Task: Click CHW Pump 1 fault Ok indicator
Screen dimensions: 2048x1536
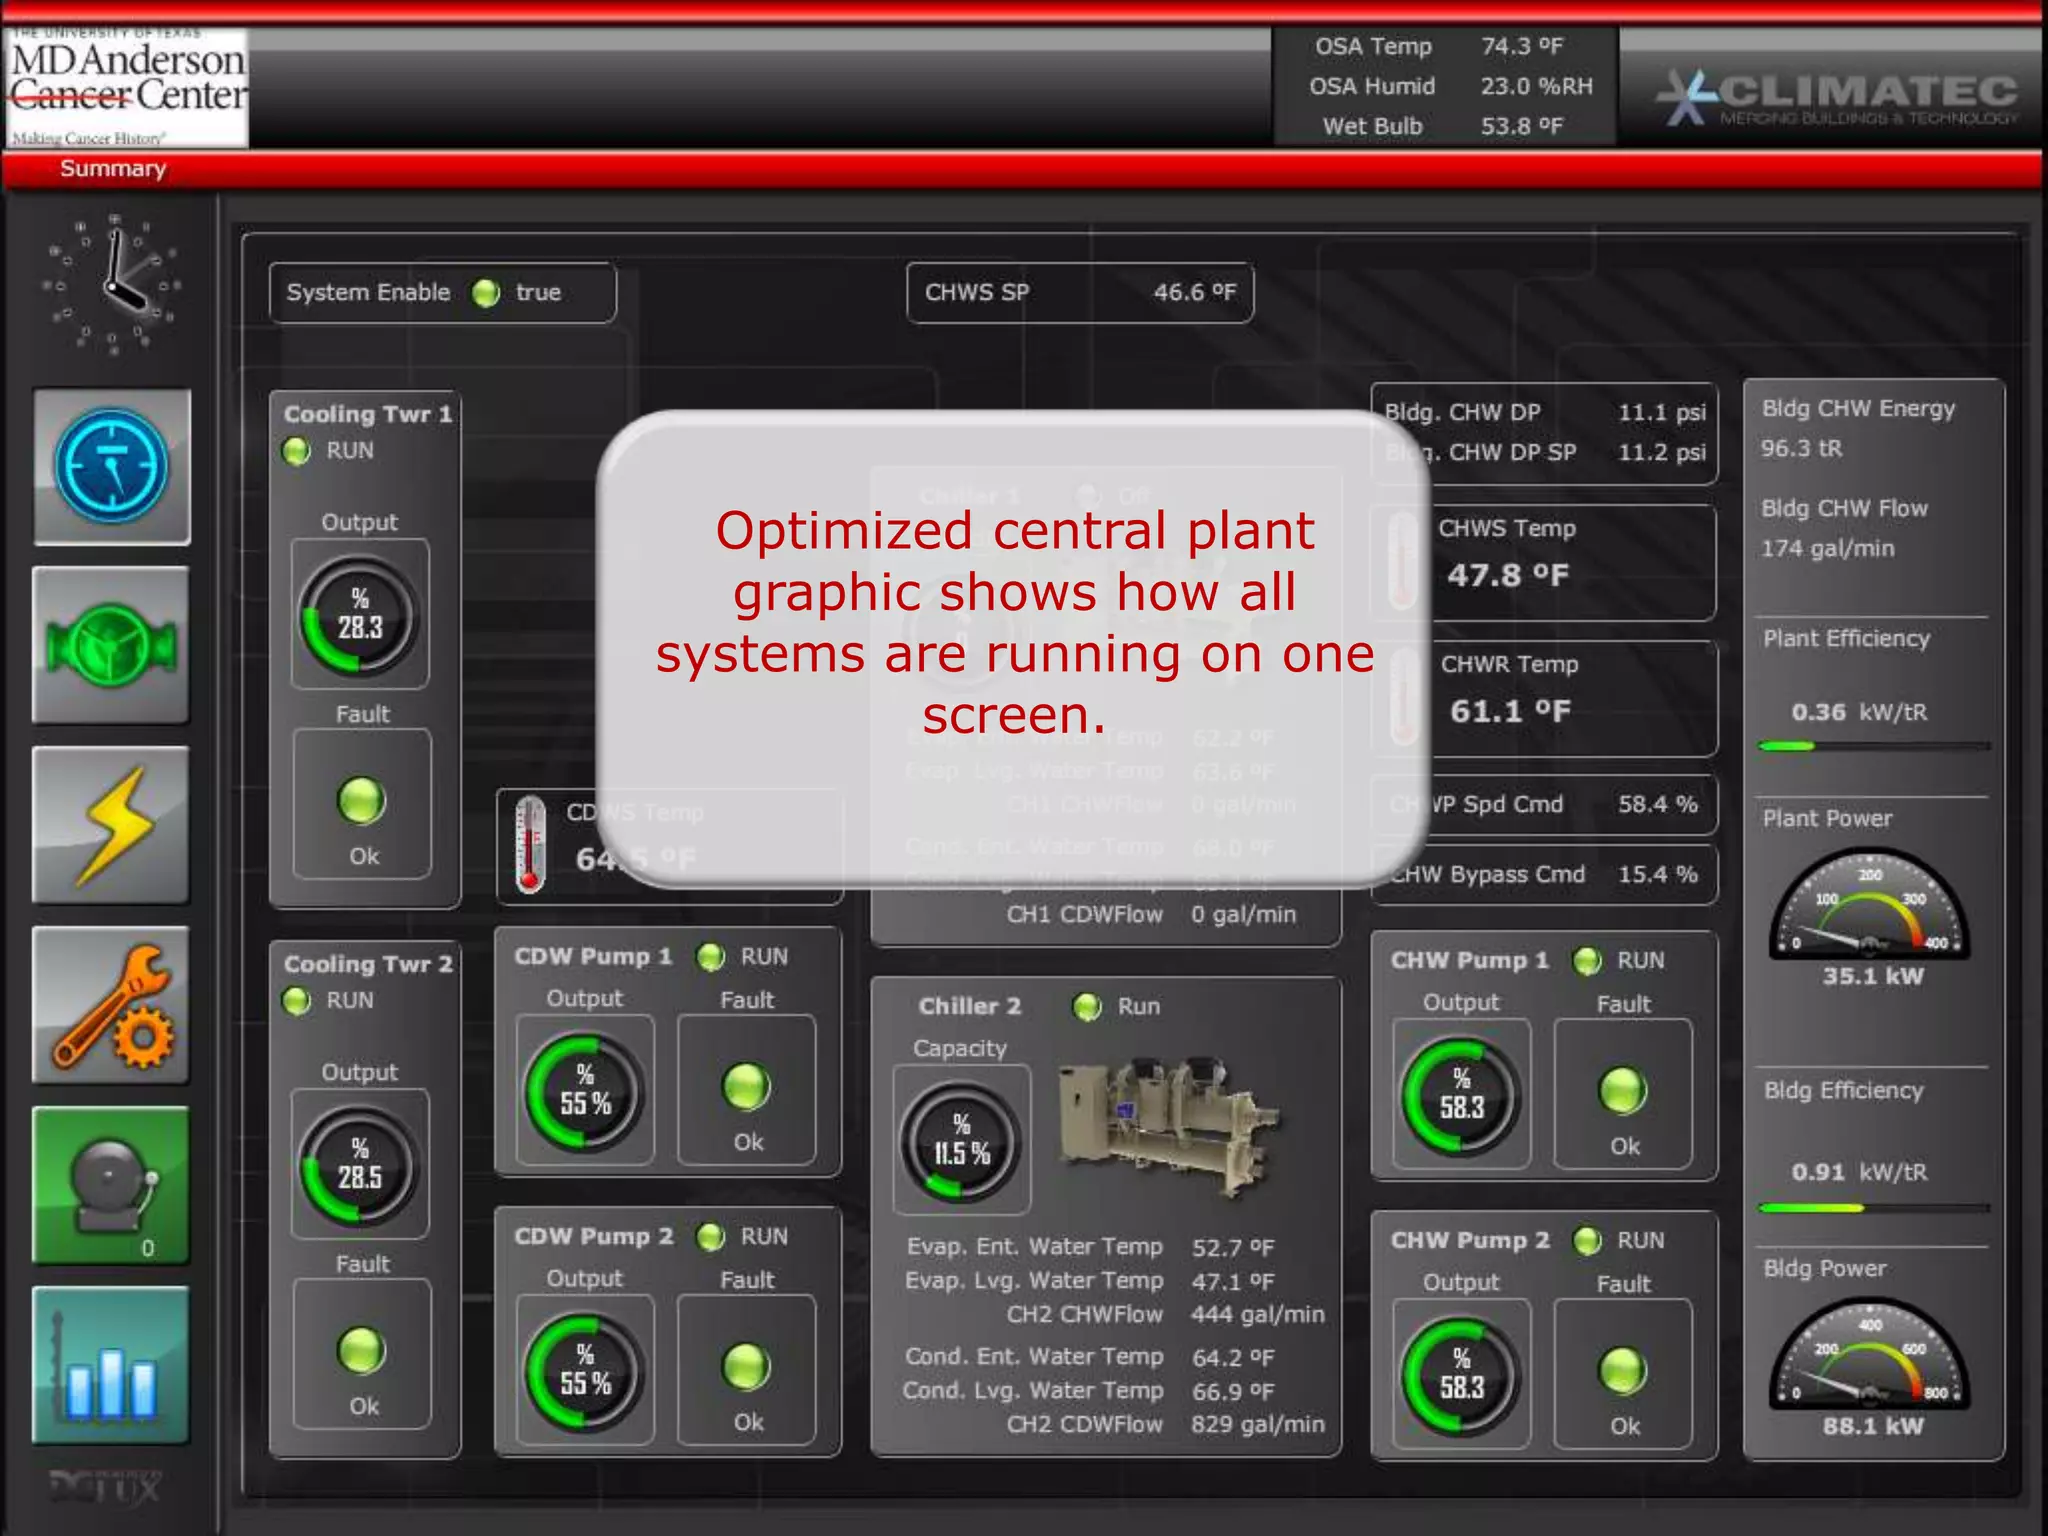Action: pyautogui.click(x=1623, y=1090)
